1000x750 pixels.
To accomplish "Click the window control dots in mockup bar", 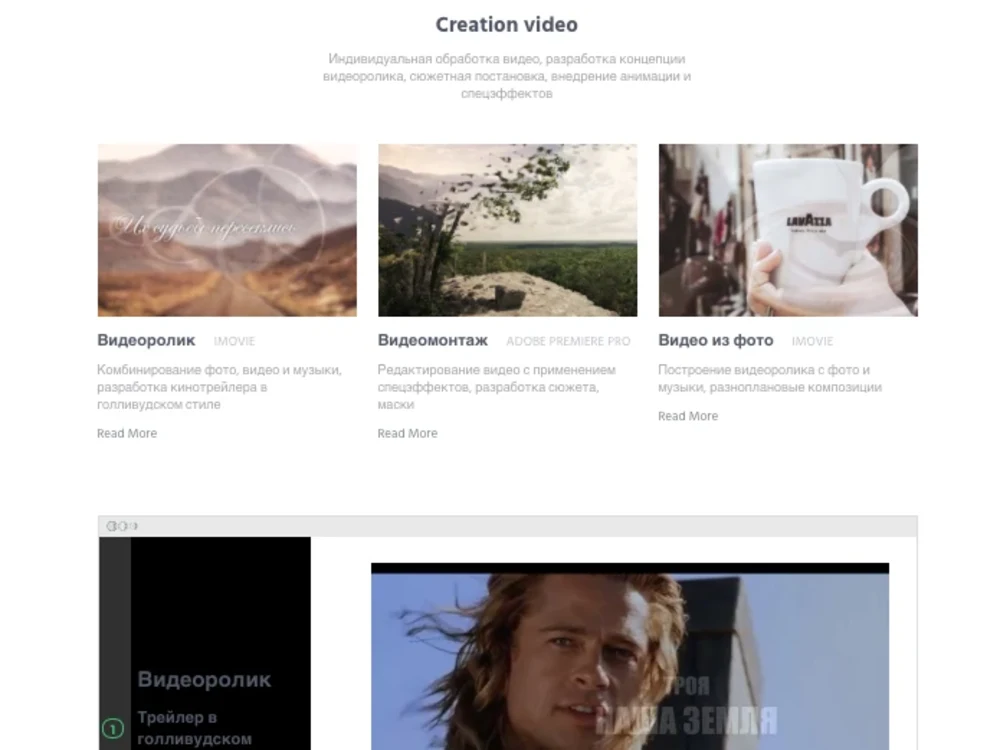I will point(122,526).
